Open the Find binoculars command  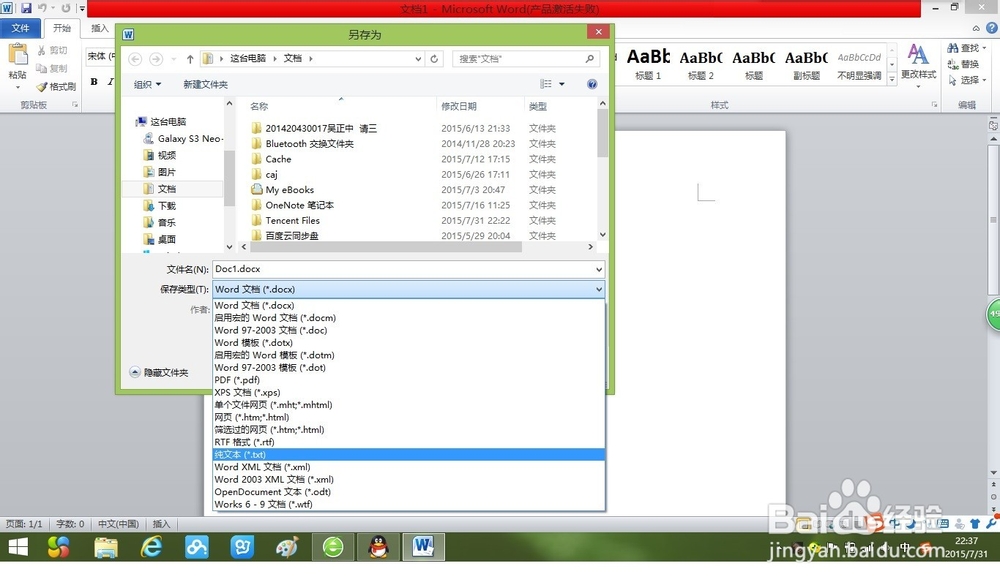[966, 48]
